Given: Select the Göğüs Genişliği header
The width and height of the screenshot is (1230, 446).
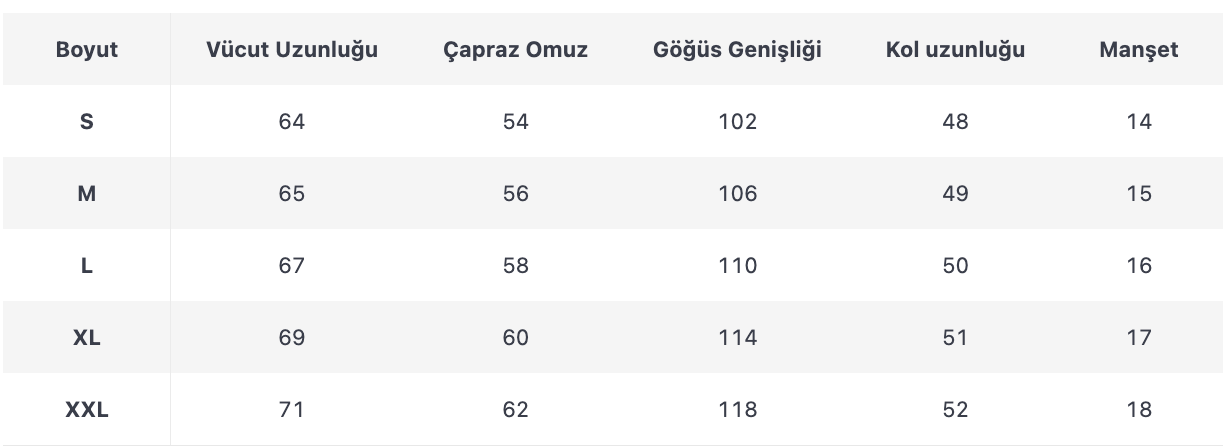Looking at the screenshot, I should click(738, 51).
